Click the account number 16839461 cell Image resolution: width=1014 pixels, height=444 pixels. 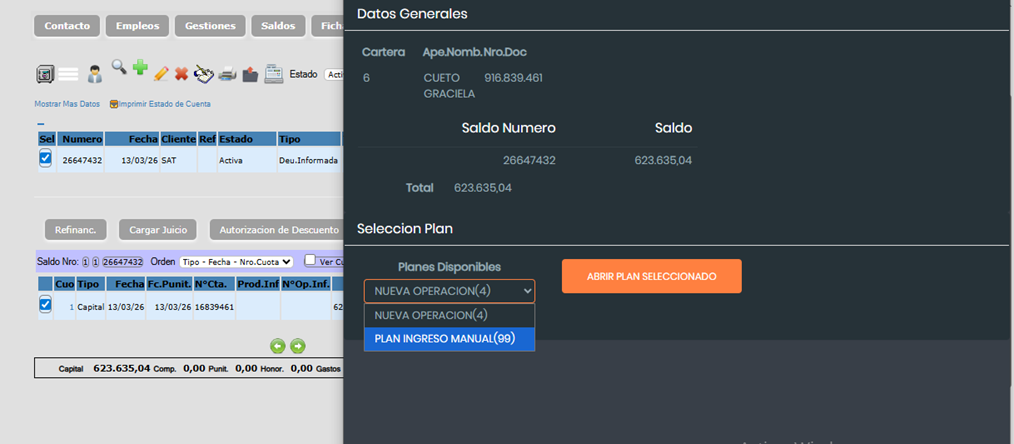click(x=214, y=307)
